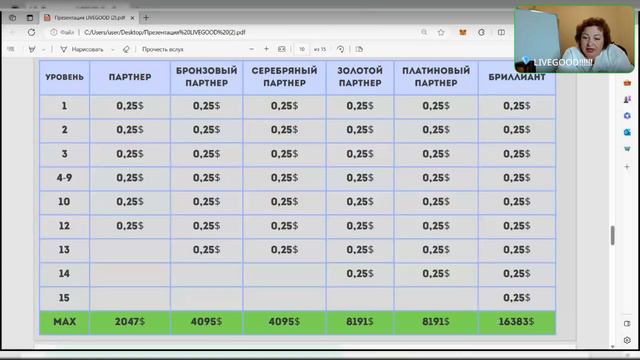Toggle fit to page width icon
Viewport: 640px width, 360px height.
(x=282, y=49)
